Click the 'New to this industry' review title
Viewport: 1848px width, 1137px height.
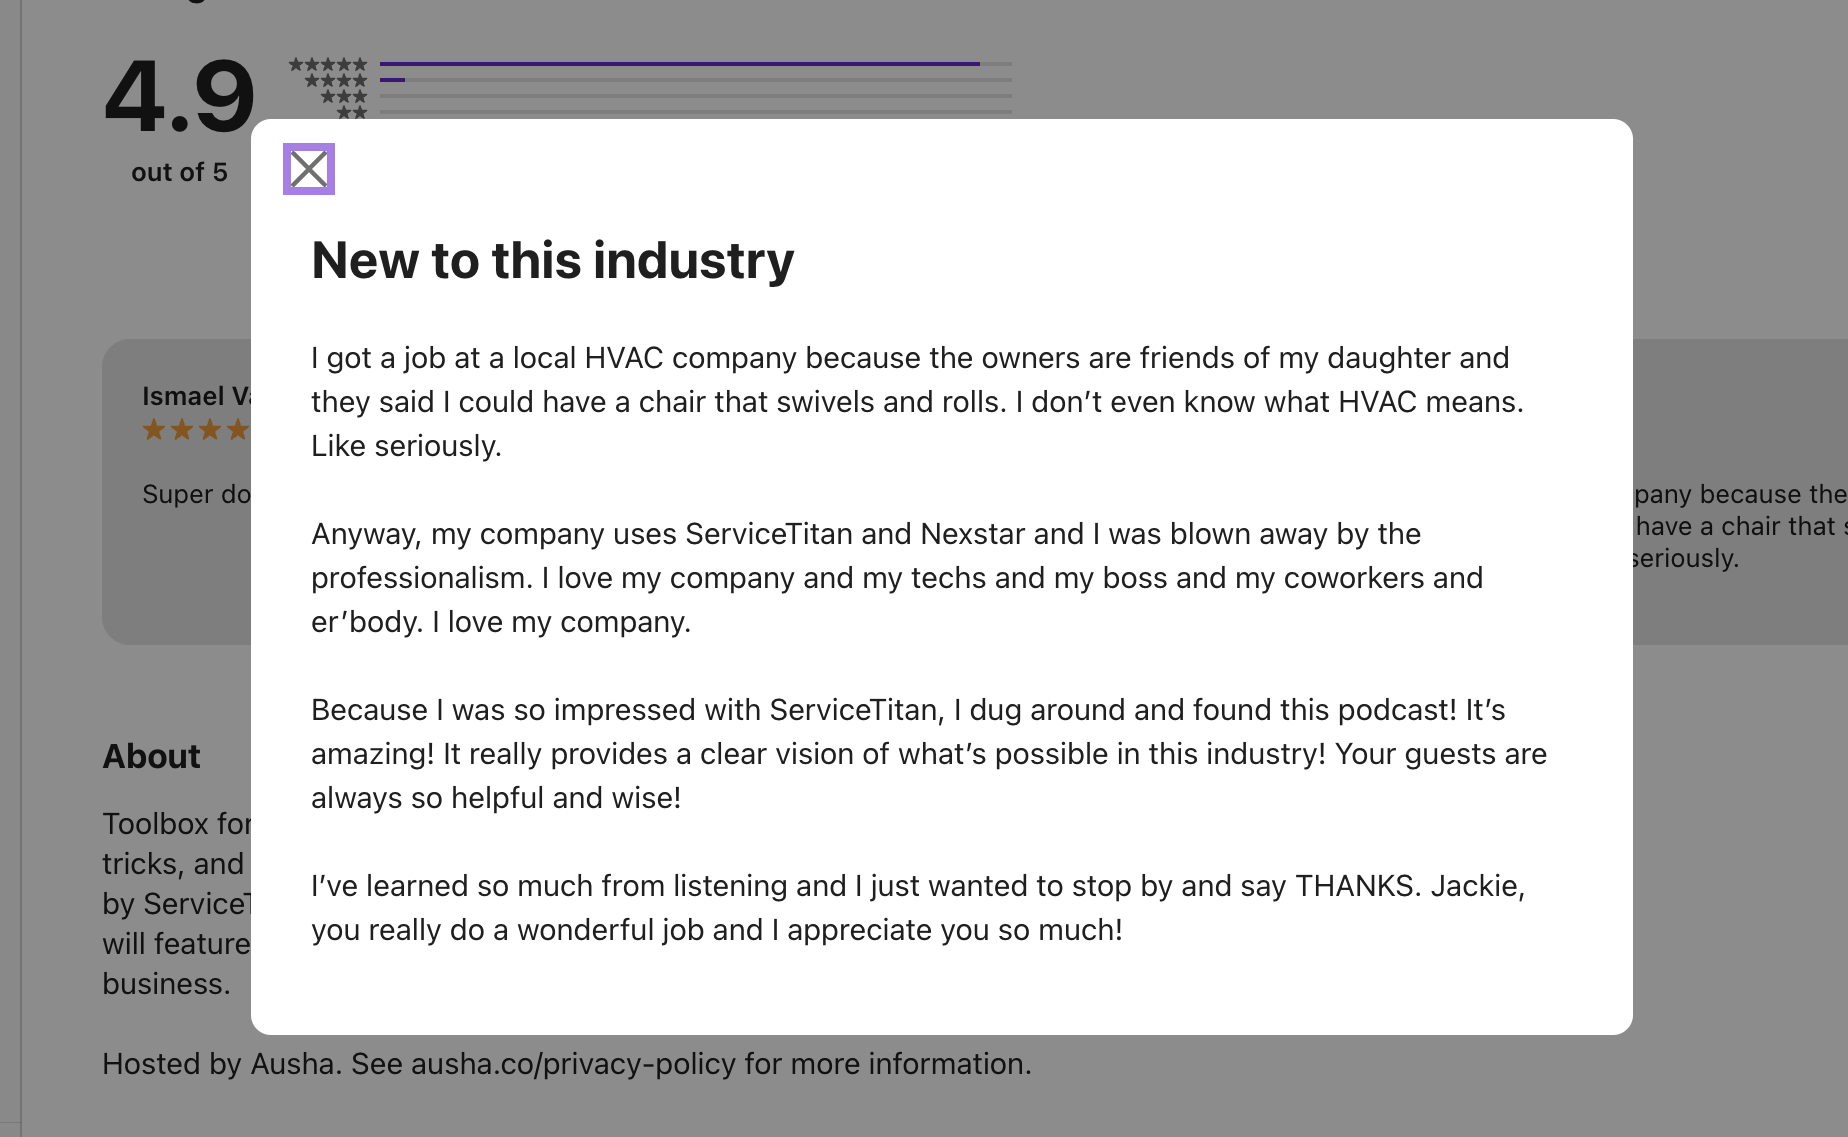coord(551,260)
